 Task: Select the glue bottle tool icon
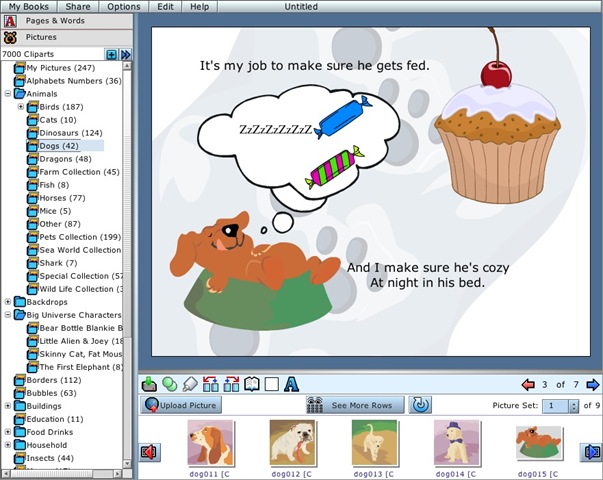point(190,384)
